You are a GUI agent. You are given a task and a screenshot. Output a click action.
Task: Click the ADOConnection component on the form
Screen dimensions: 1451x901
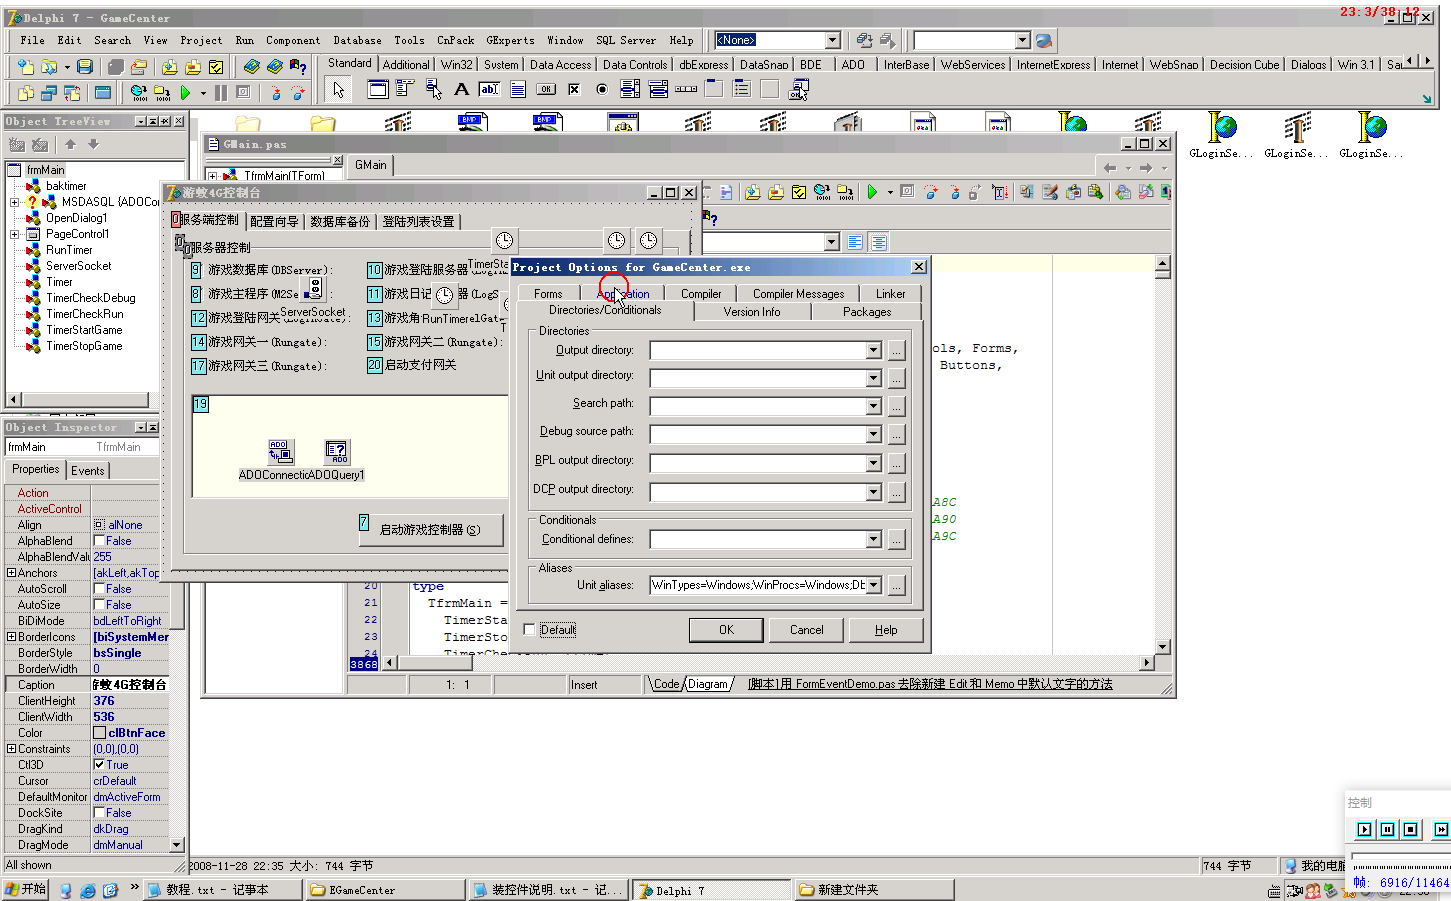click(280, 451)
